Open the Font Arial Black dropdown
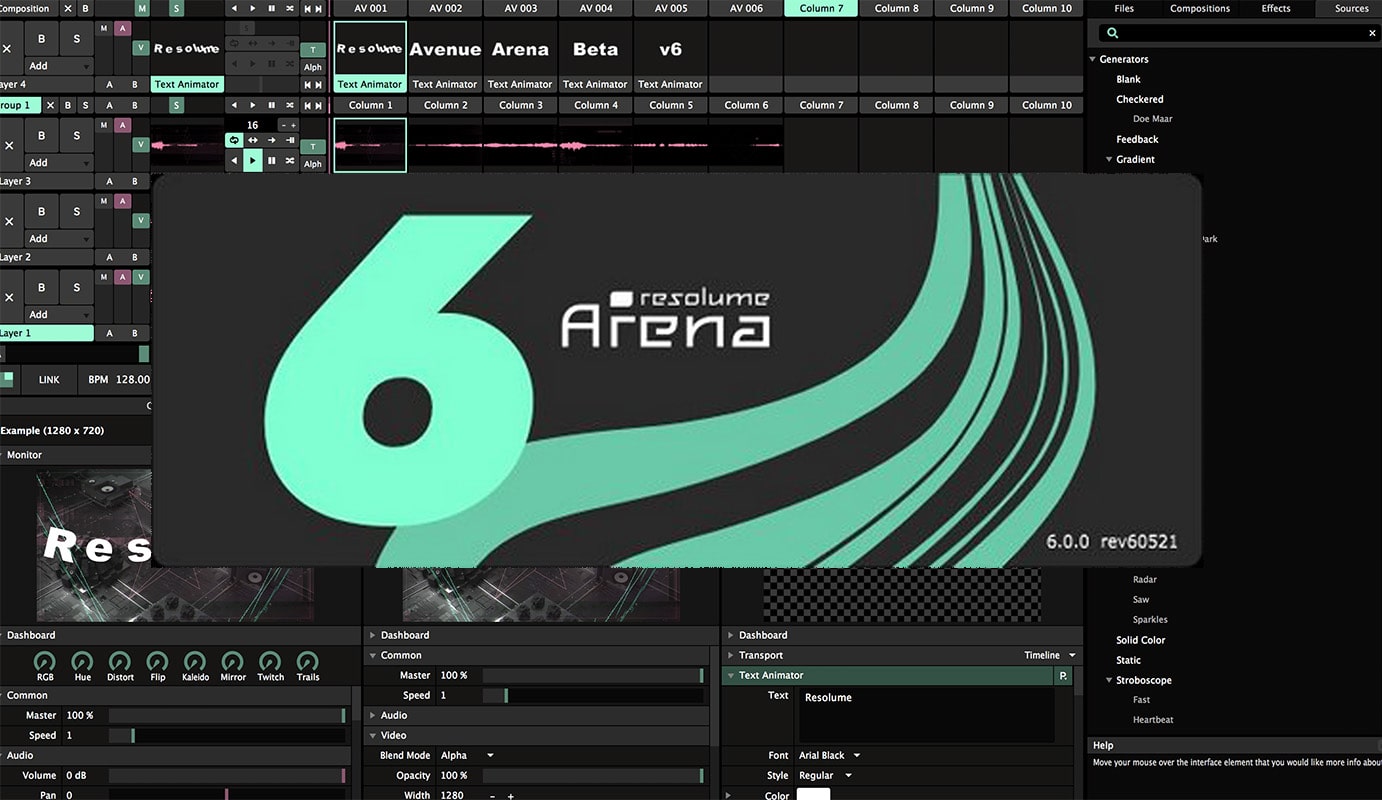Image resolution: width=1382 pixels, height=800 pixels. coord(829,756)
